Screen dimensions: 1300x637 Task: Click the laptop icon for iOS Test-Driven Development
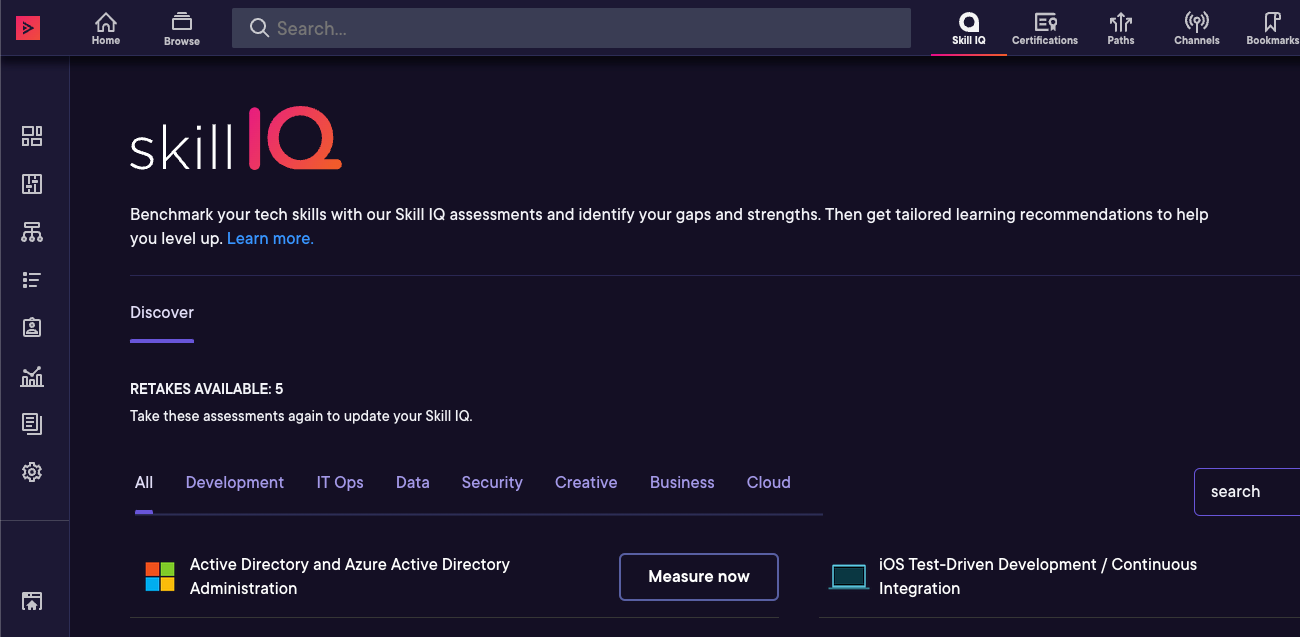(x=849, y=577)
